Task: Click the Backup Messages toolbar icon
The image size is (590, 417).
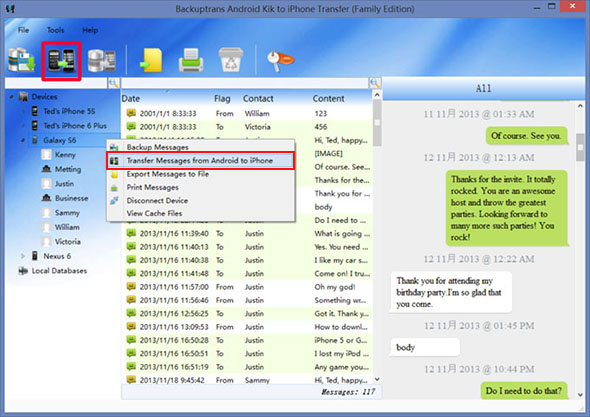Action: click(21, 60)
